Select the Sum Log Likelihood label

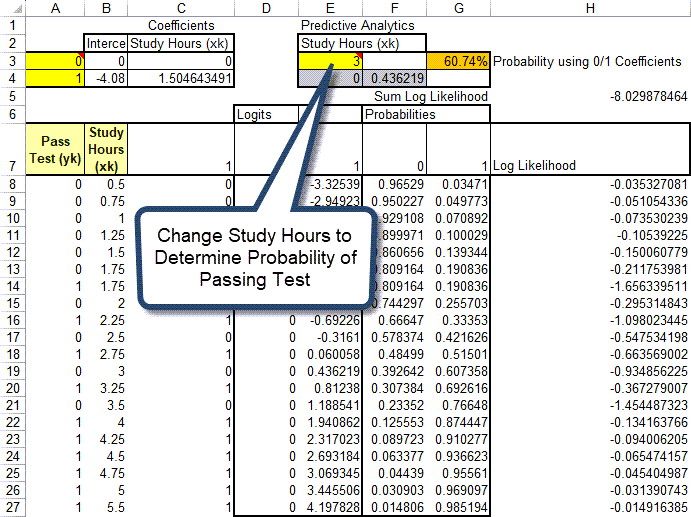[x=431, y=96]
